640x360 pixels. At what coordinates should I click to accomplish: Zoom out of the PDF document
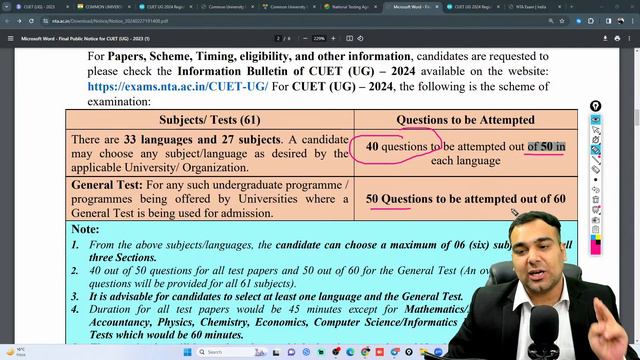click(x=305, y=38)
